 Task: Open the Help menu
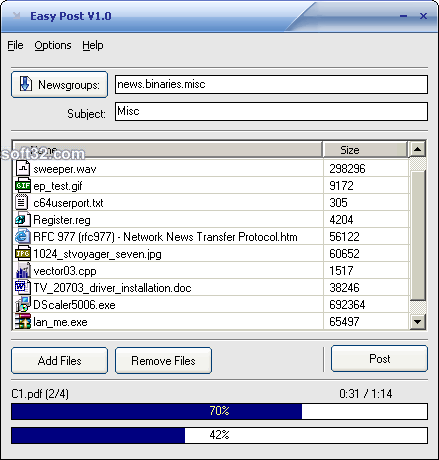(93, 45)
